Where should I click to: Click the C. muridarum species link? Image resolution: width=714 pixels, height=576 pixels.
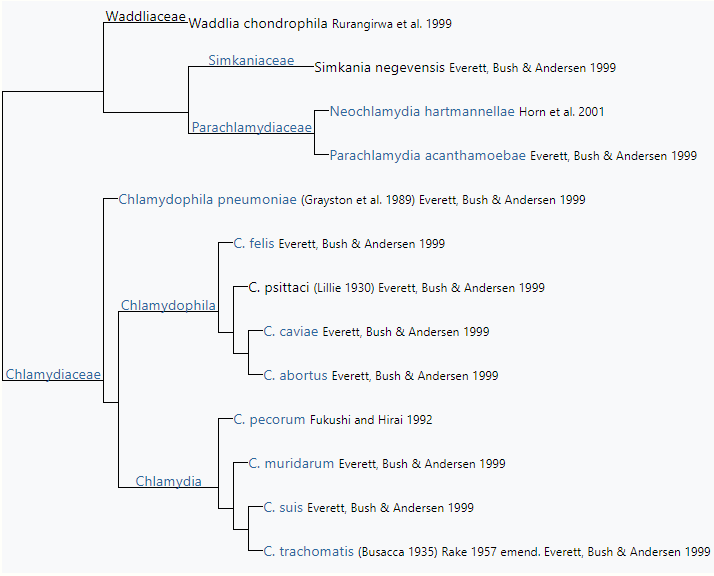pyautogui.click(x=291, y=464)
